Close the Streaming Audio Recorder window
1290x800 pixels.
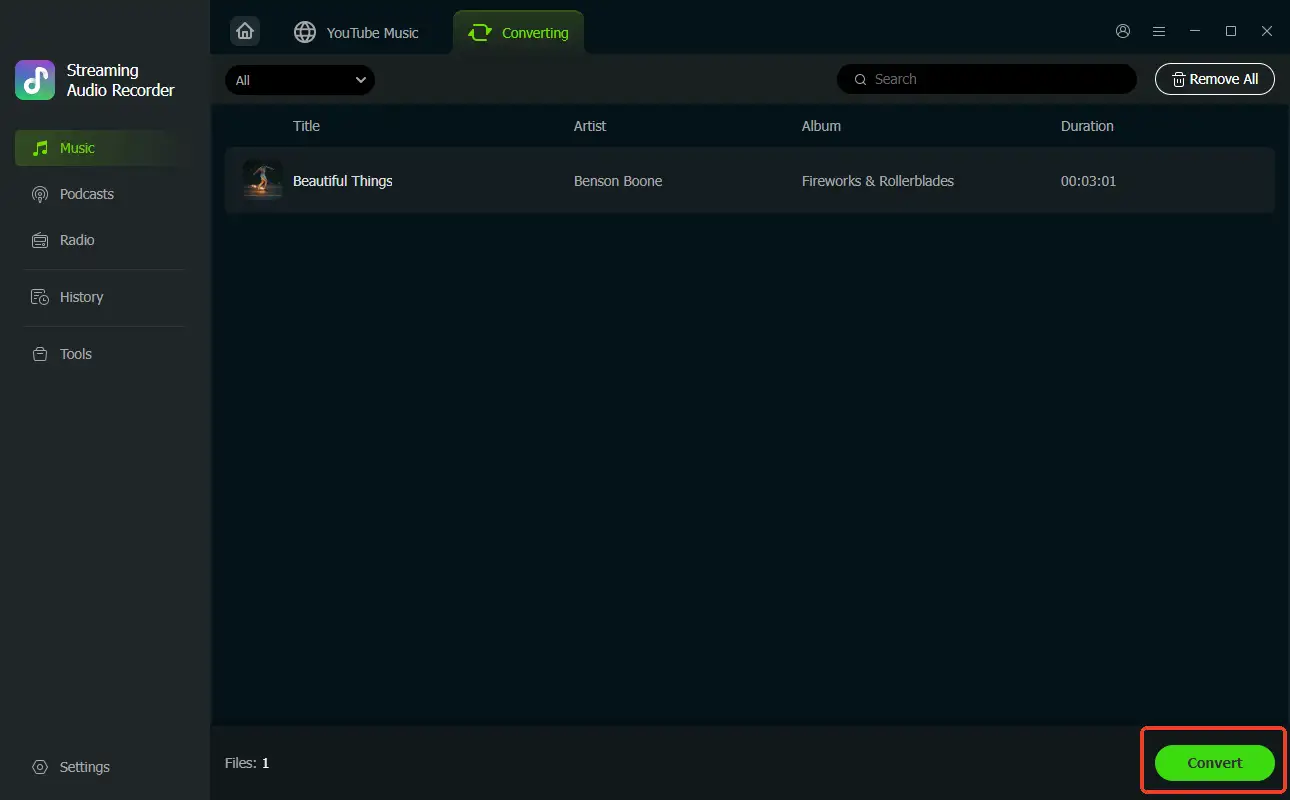tap(1267, 31)
